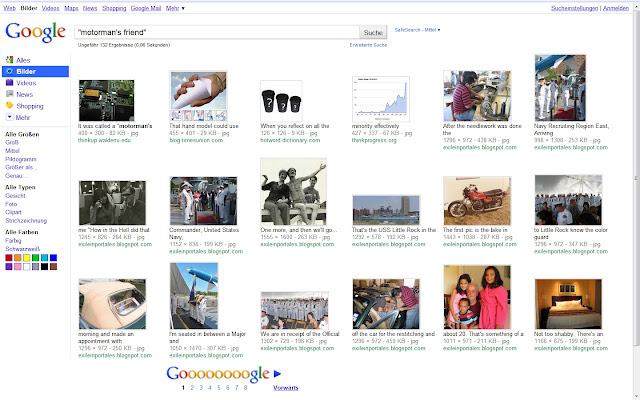The image size is (640, 400).
Task: Pick the yellow color swatch filter
Action: click(27, 258)
